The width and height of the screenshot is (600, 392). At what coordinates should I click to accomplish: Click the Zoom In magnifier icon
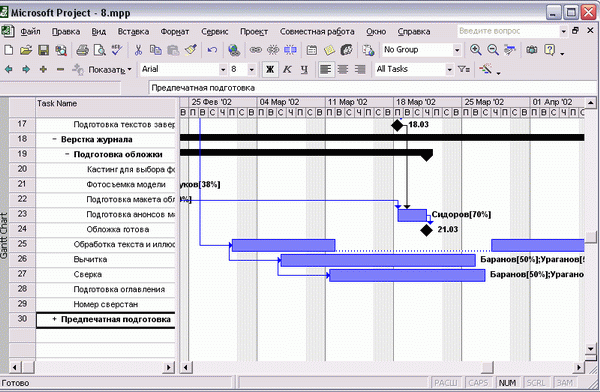pos(476,50)
